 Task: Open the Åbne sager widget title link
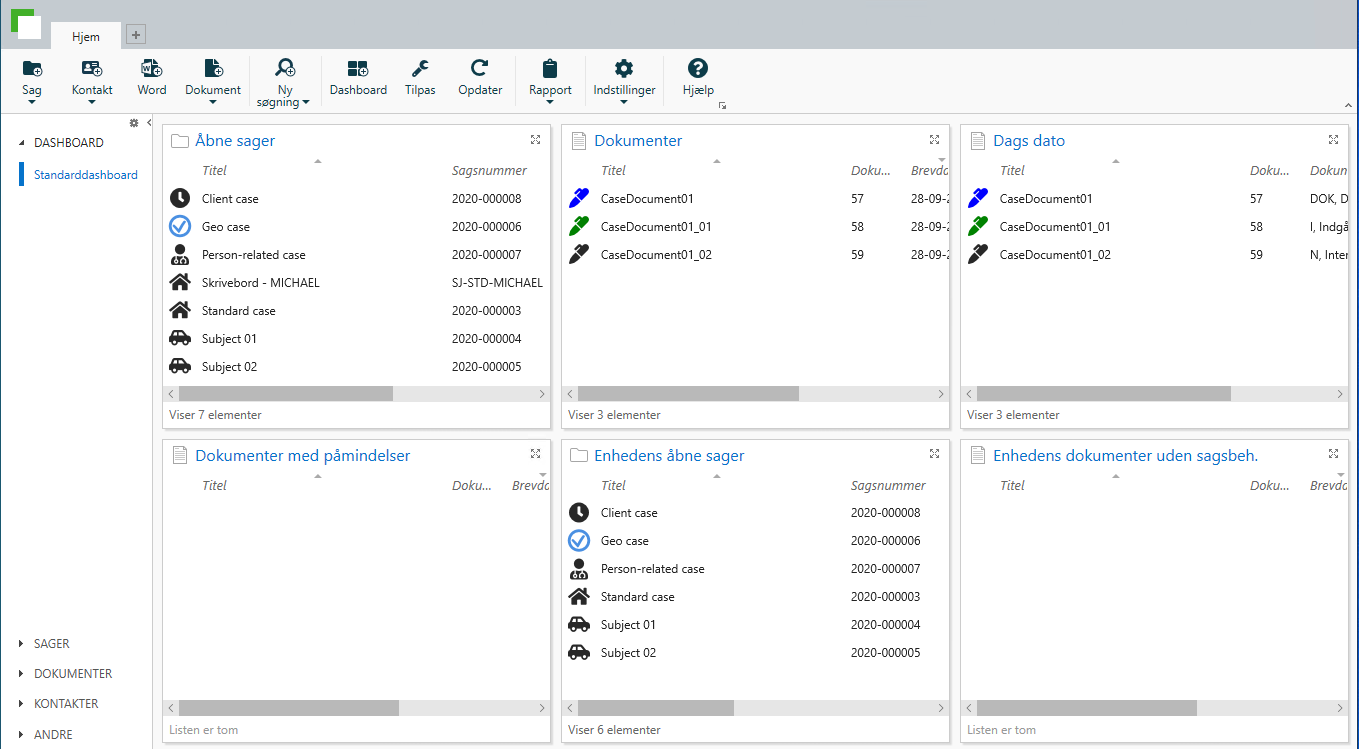point(235,141)
